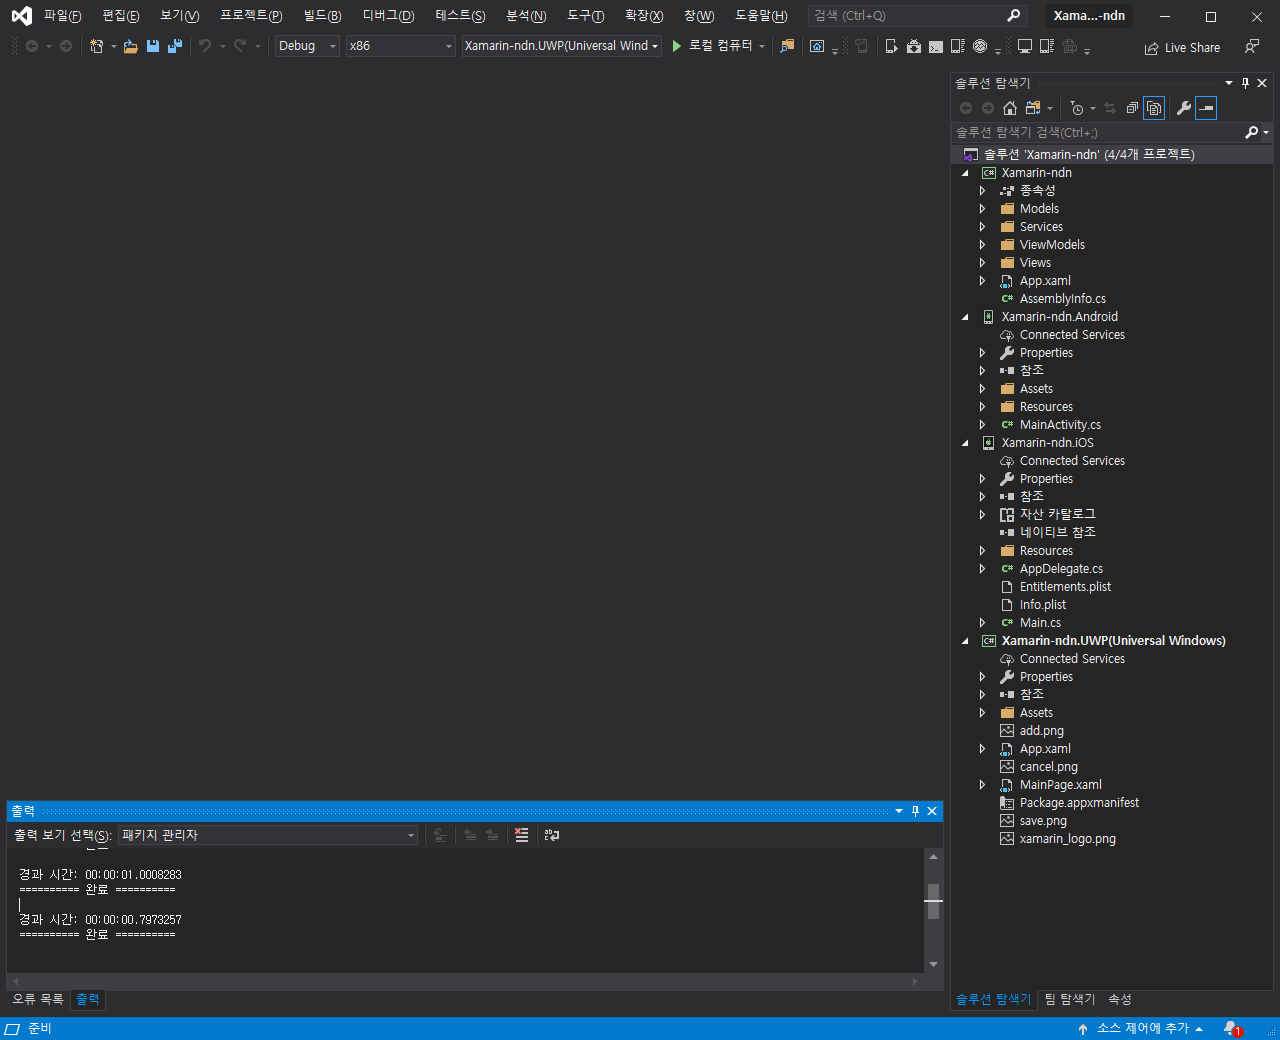Select MainActivity.cs file
The height and width of the screenshot is (1040, 1280).
[1060, 425]
